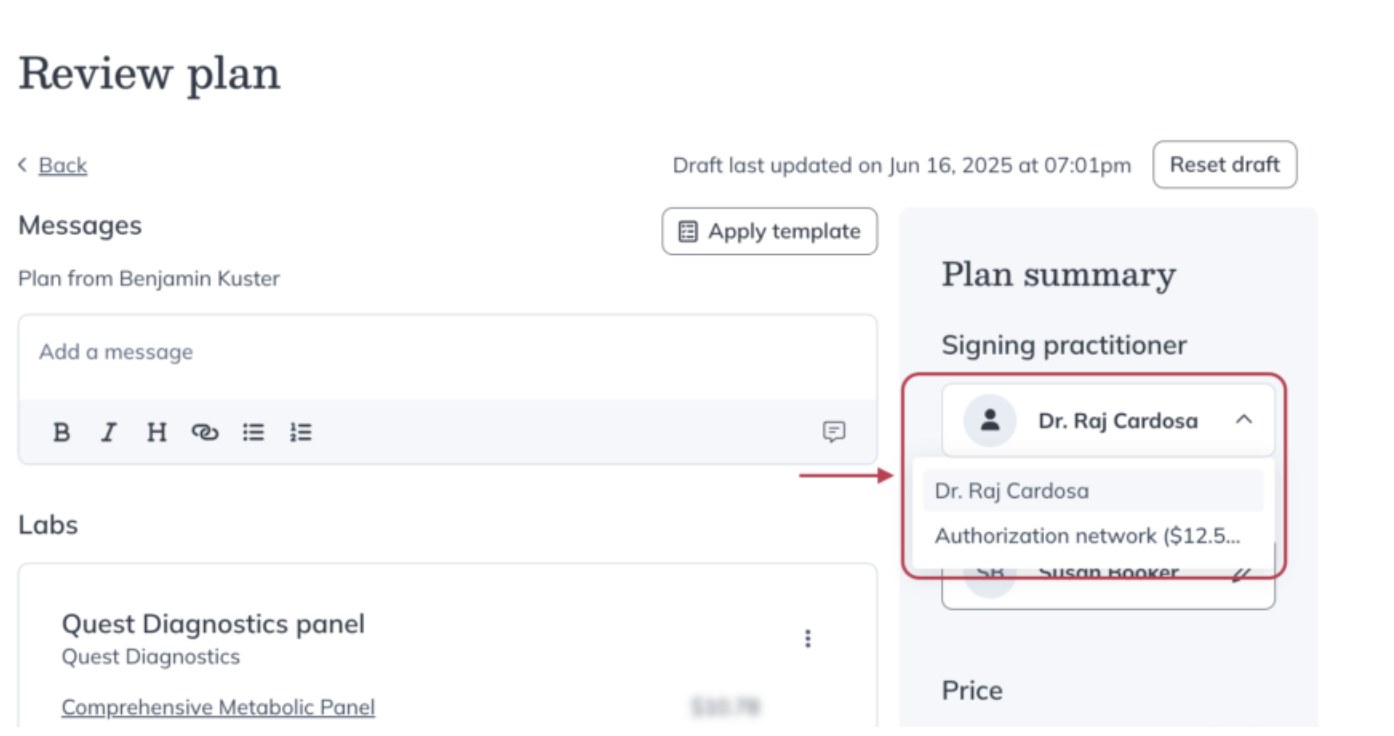Screen dimensions: 1394x736
Task: Apply heading style using the H icon
Action: tap(156, 432)
